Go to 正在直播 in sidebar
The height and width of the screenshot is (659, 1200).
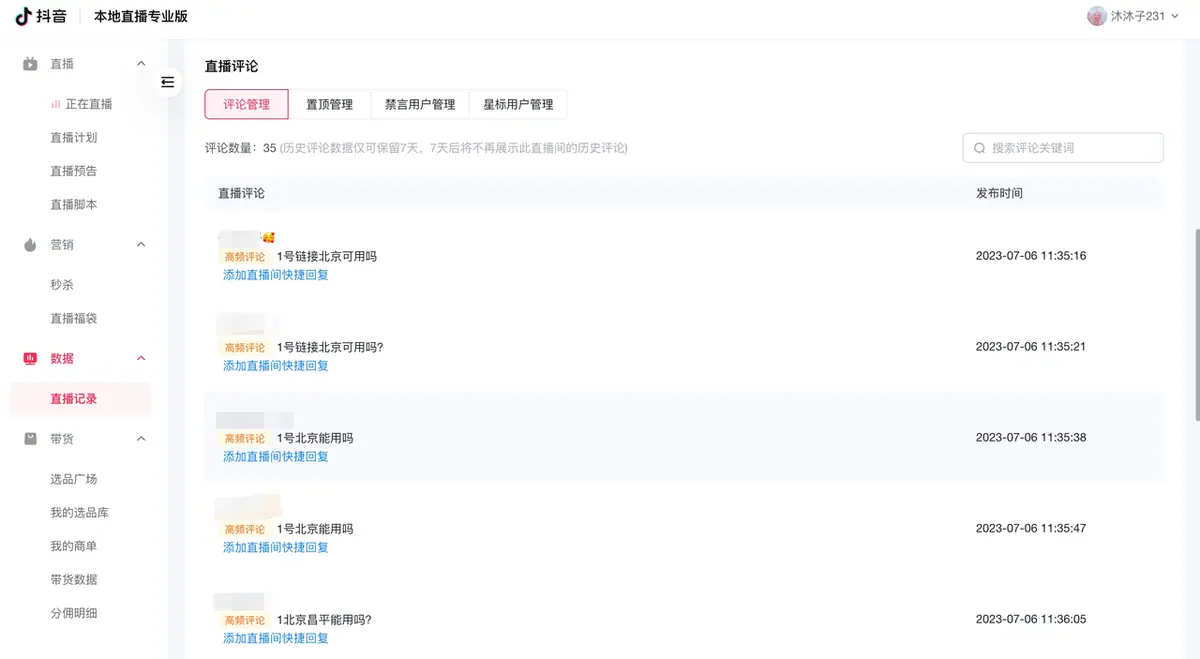tap(81, 104)
